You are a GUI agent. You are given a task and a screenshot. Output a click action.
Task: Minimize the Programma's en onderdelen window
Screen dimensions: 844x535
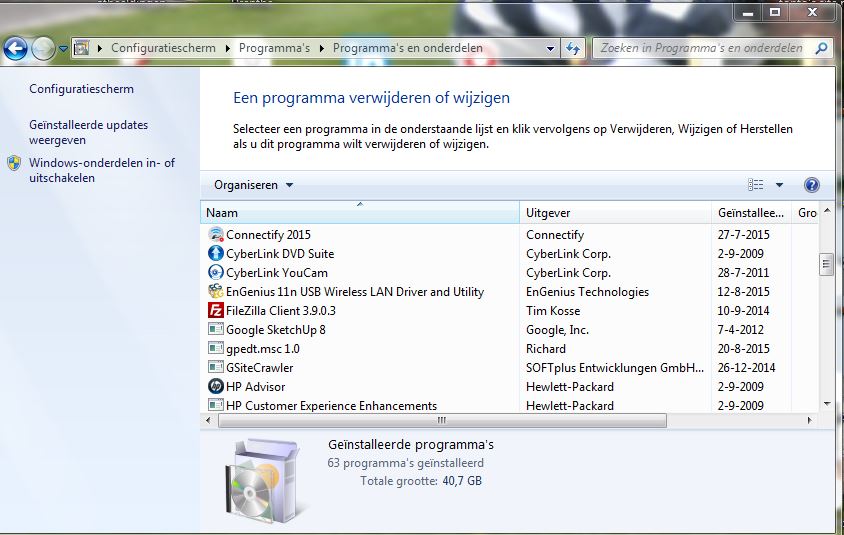(748, 13)
